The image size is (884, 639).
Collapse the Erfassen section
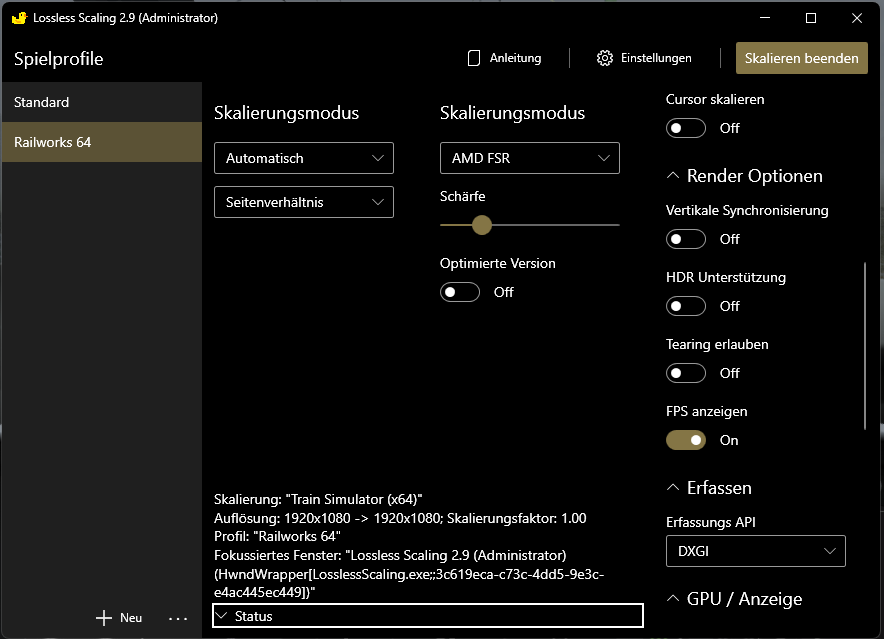[x=709, y=488]
